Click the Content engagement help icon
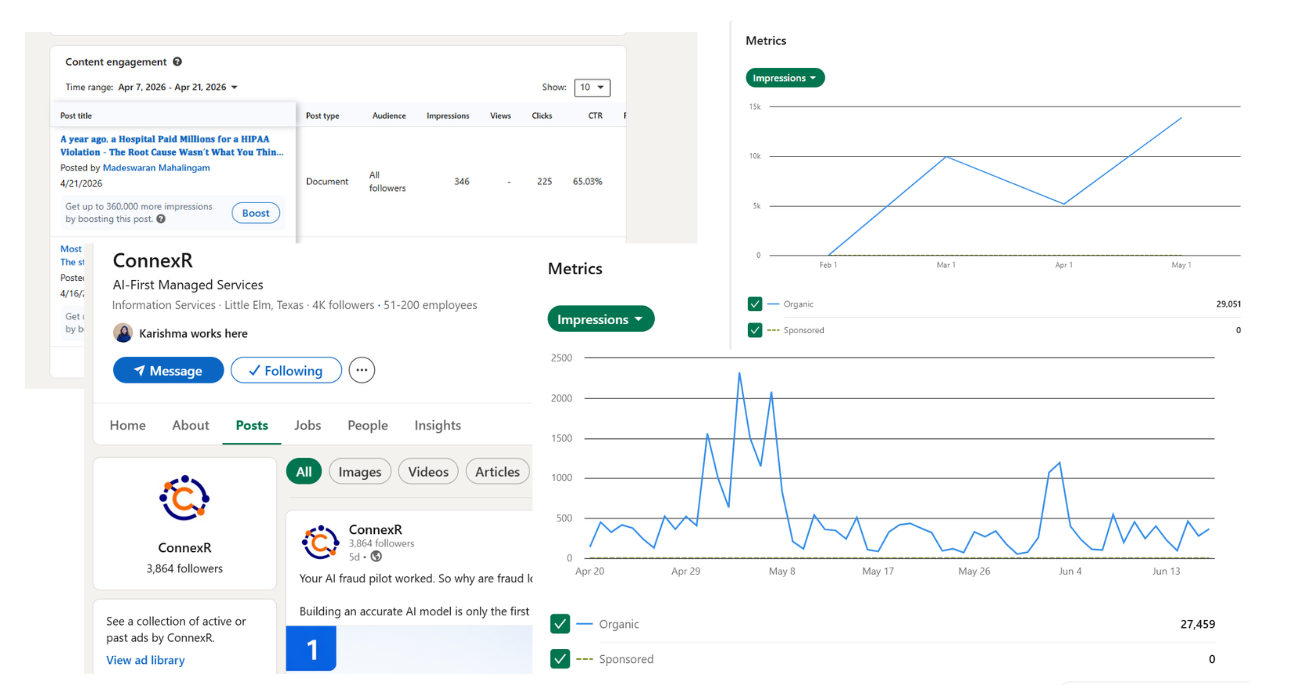 [x=177, y=62]
